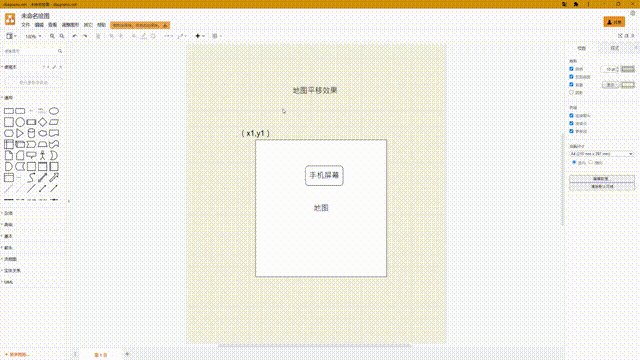Toggle the grid checkbox in the view section
This screenshot has width=640, height=360.
tap(571, 69)
